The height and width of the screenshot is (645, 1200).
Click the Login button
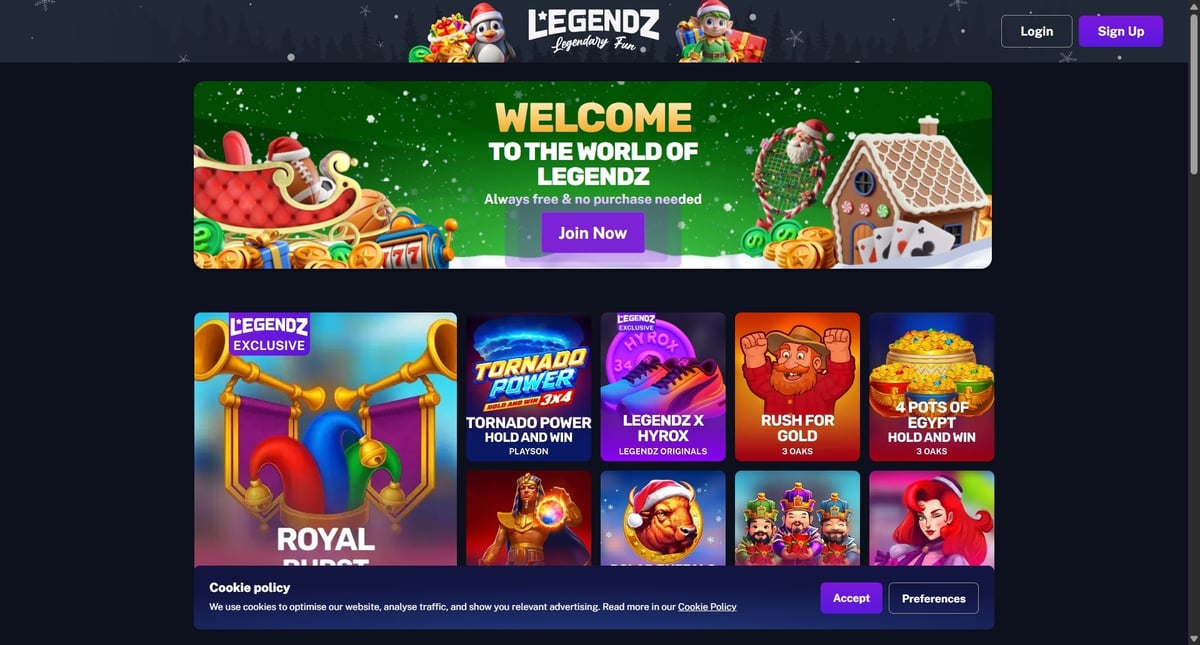point(1036,31)
